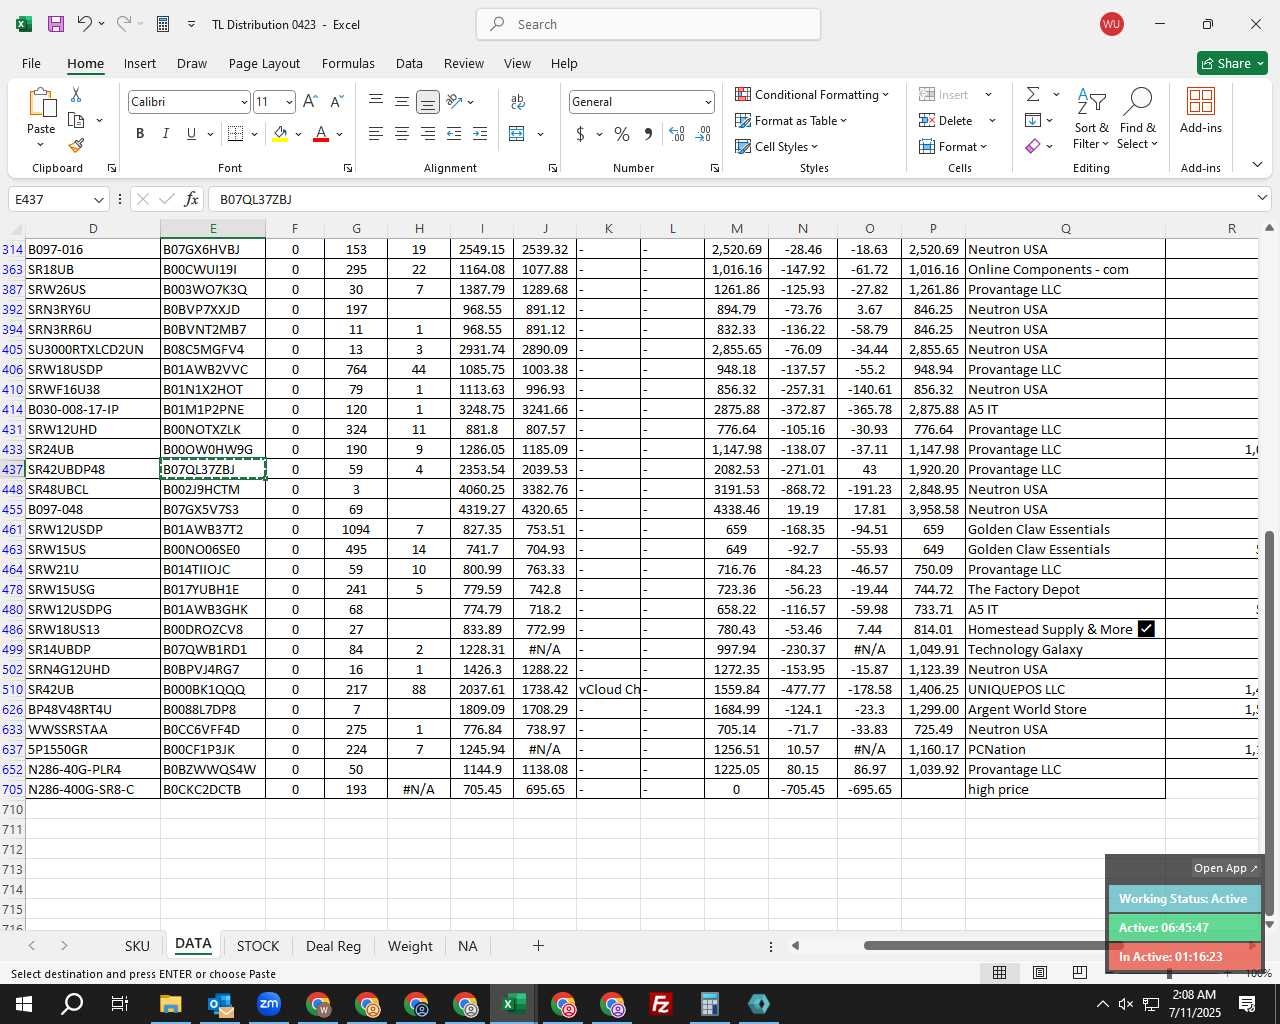The width and height of the screenshot is (1280, 1024).
Task: Collapse the ribbon with chevron button
Action: point(1257,164)
